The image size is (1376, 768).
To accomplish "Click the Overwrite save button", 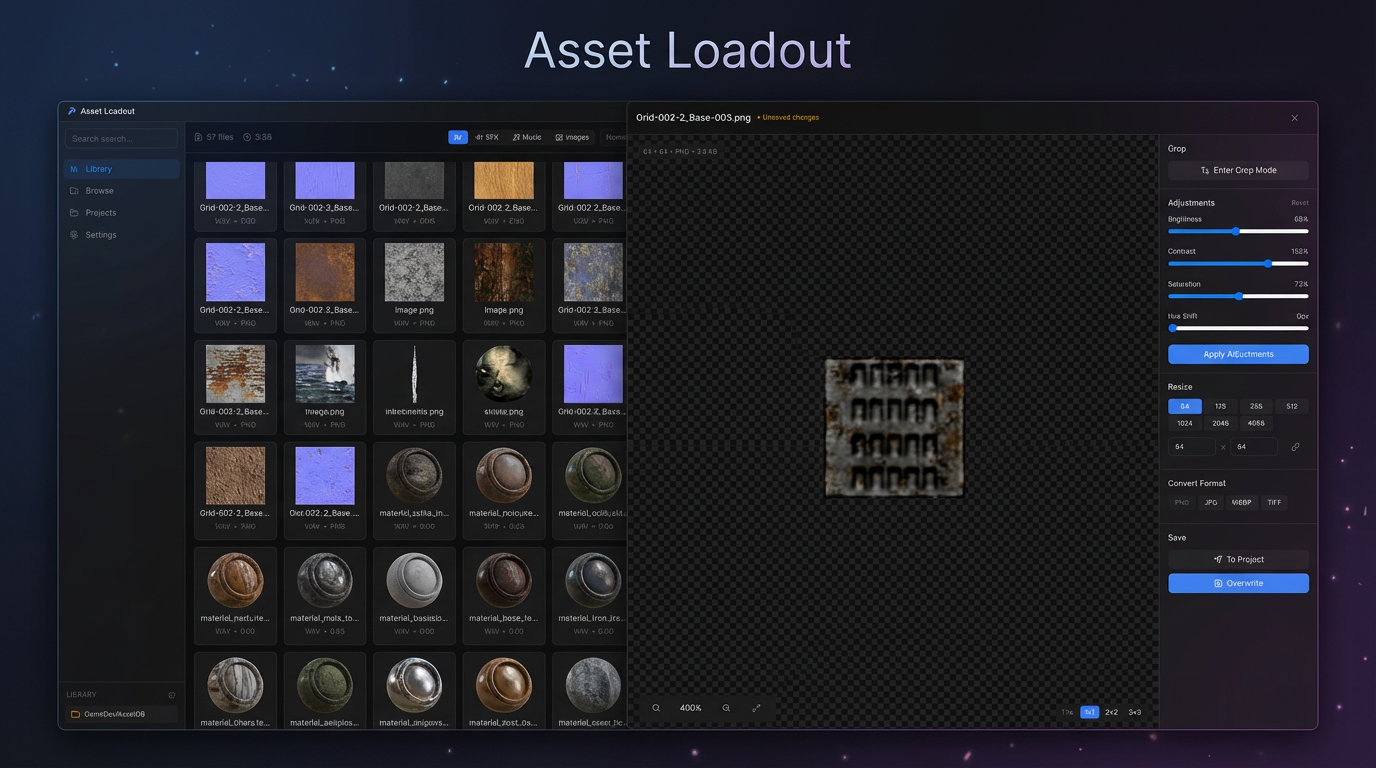I will click(x=1238, y=583).
